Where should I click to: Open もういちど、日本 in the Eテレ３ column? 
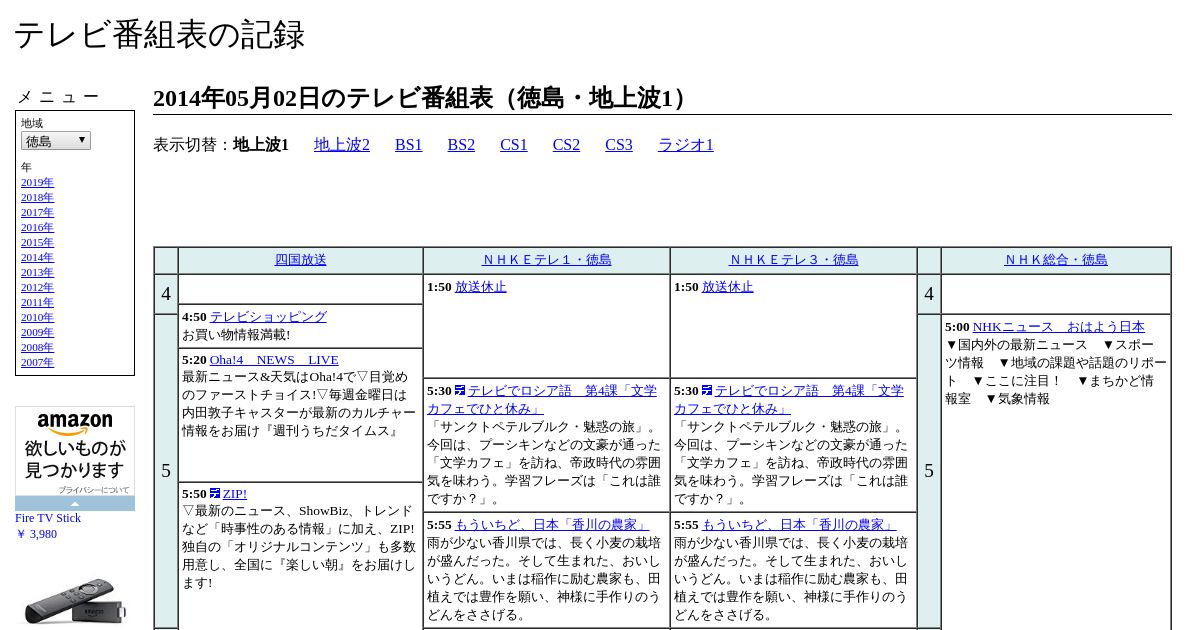click(x=799, y=525)
